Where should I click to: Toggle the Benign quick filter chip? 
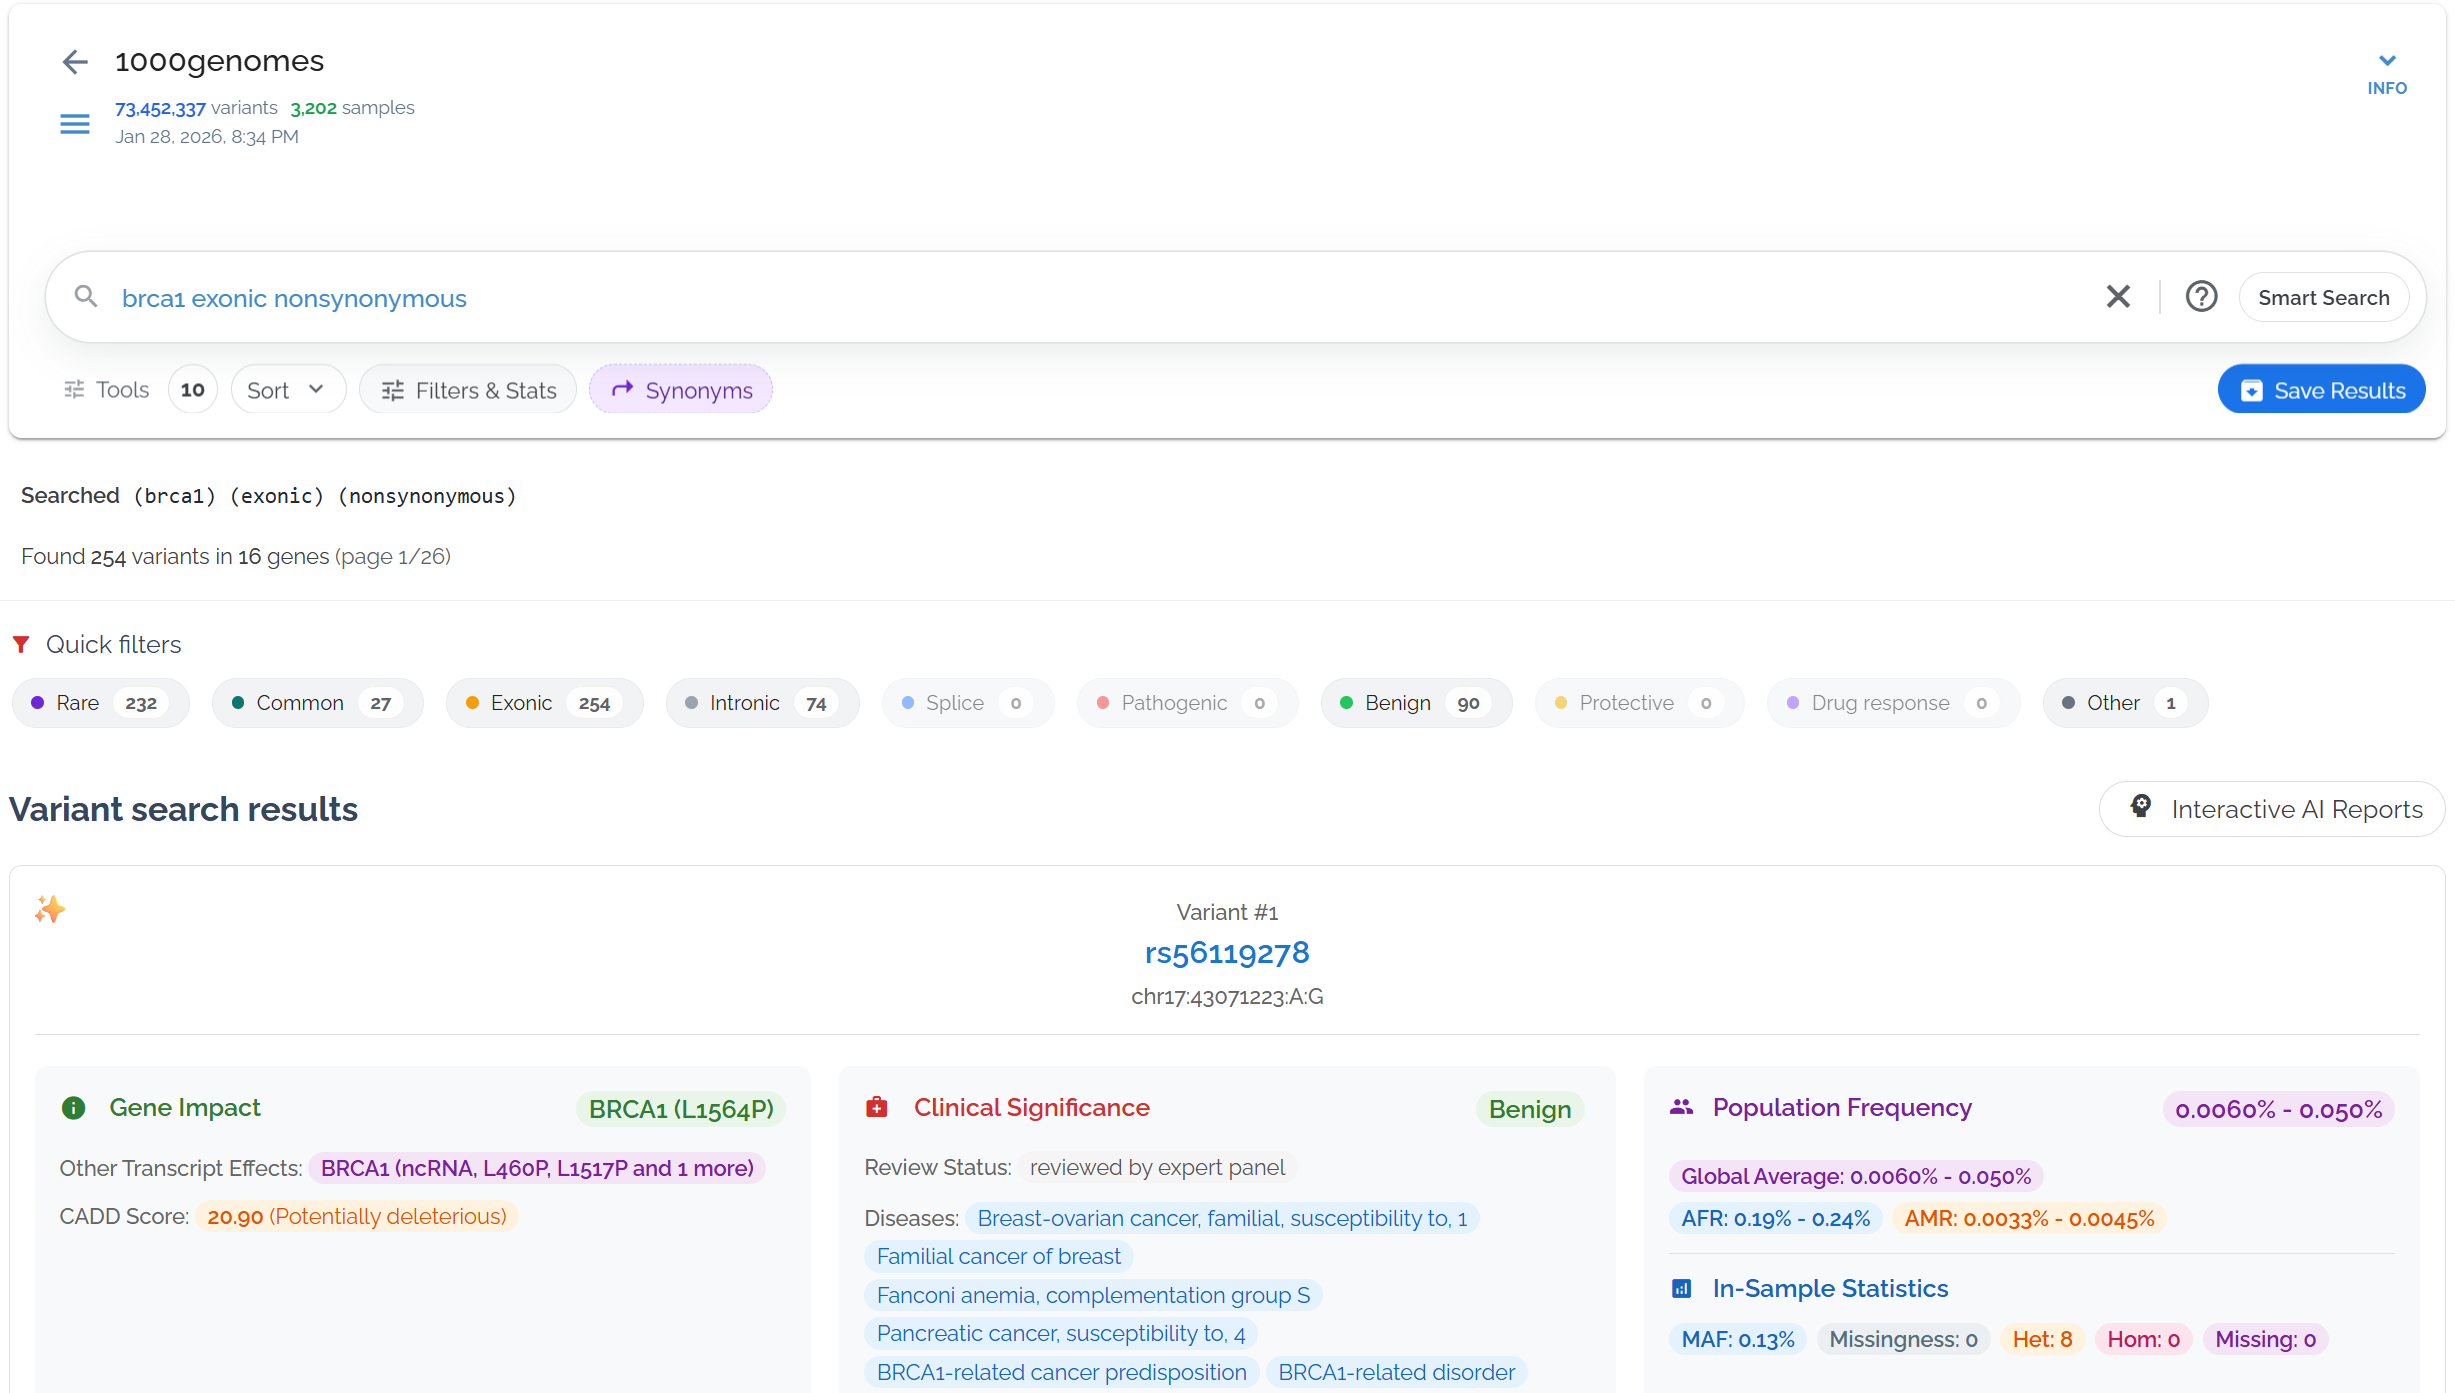(x=1415, y=703)
